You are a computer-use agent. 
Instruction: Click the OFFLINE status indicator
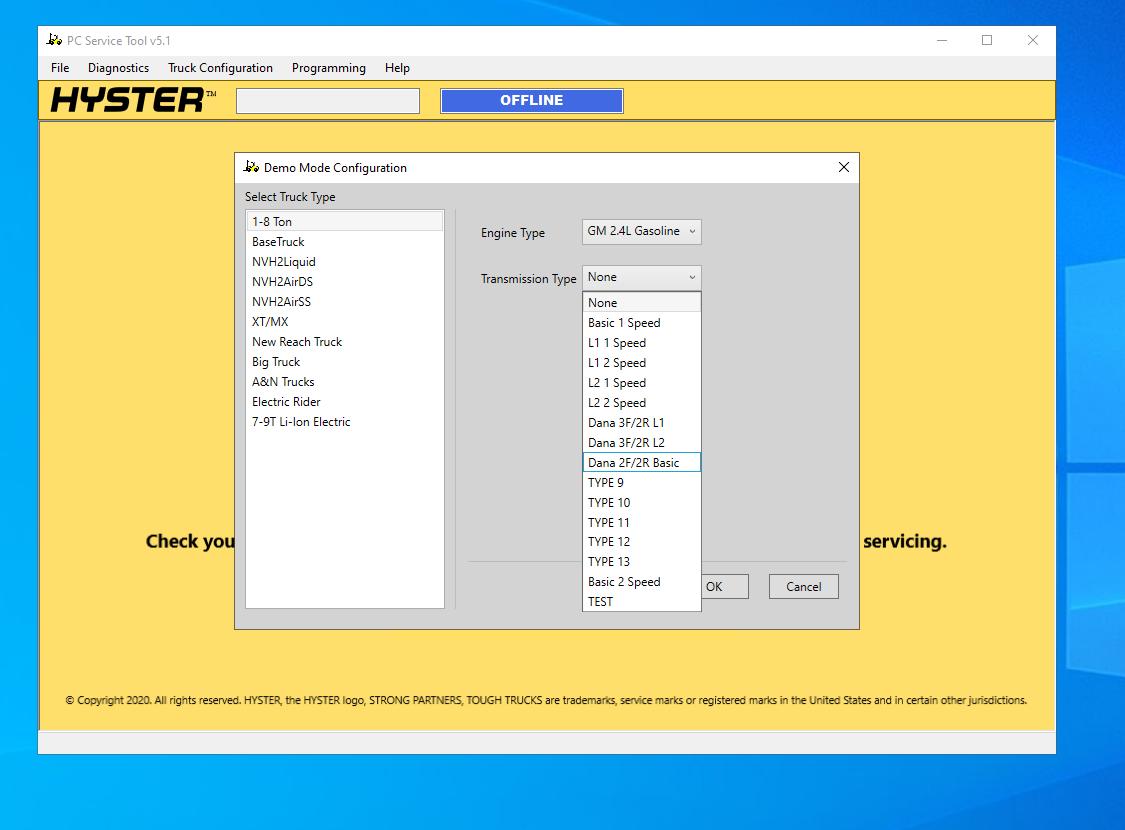[531, 100]
